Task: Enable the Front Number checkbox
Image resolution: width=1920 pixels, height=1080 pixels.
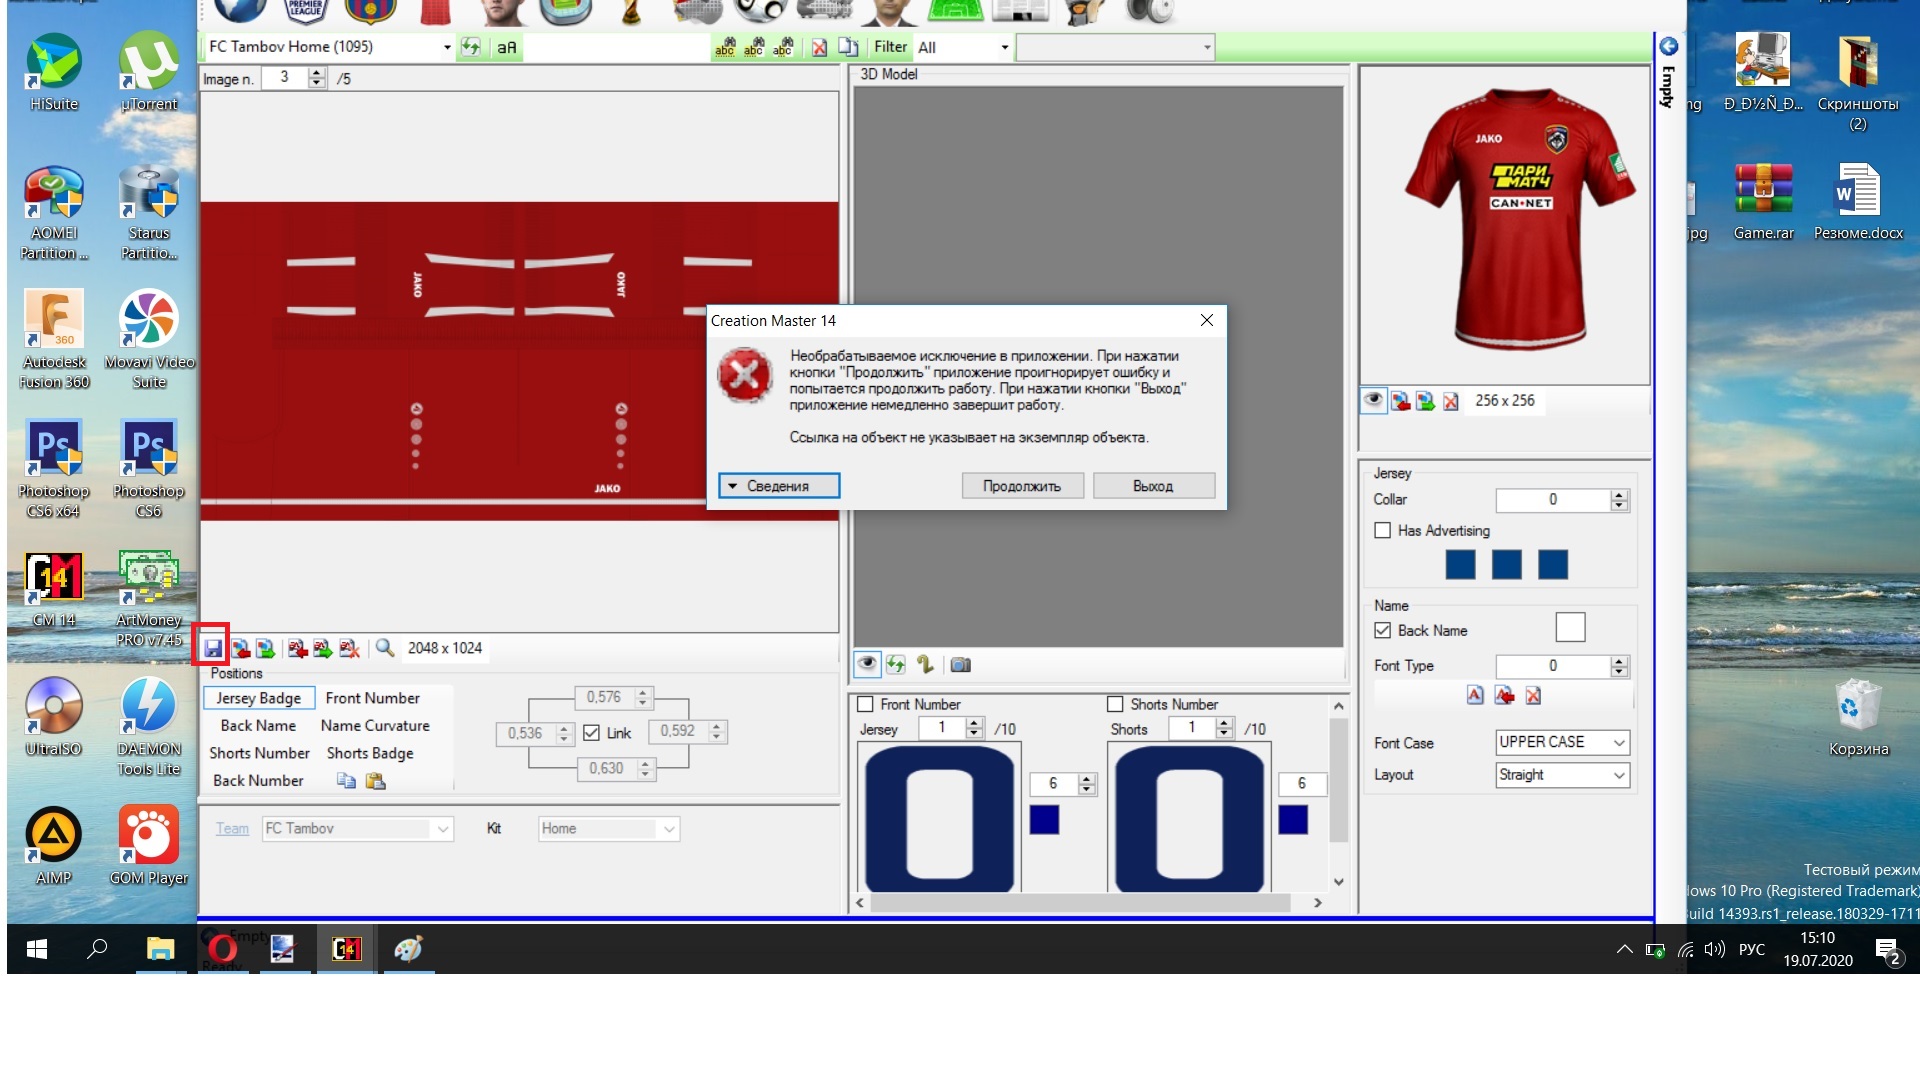Action: click(866, 704)
